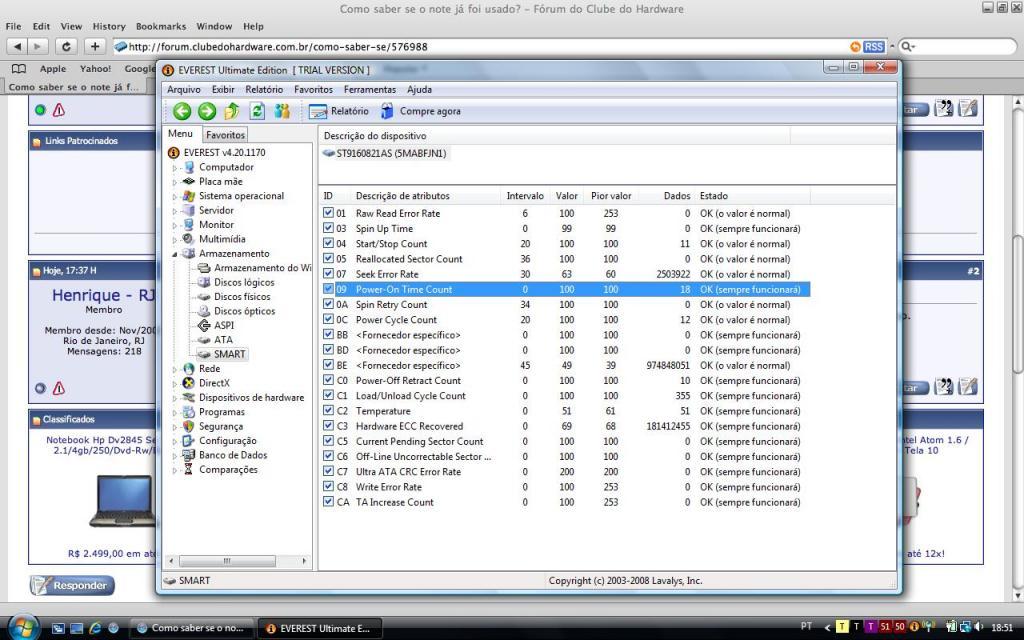
Task: Toggle the Power-On Time Count checkbox
Action: 328,289
